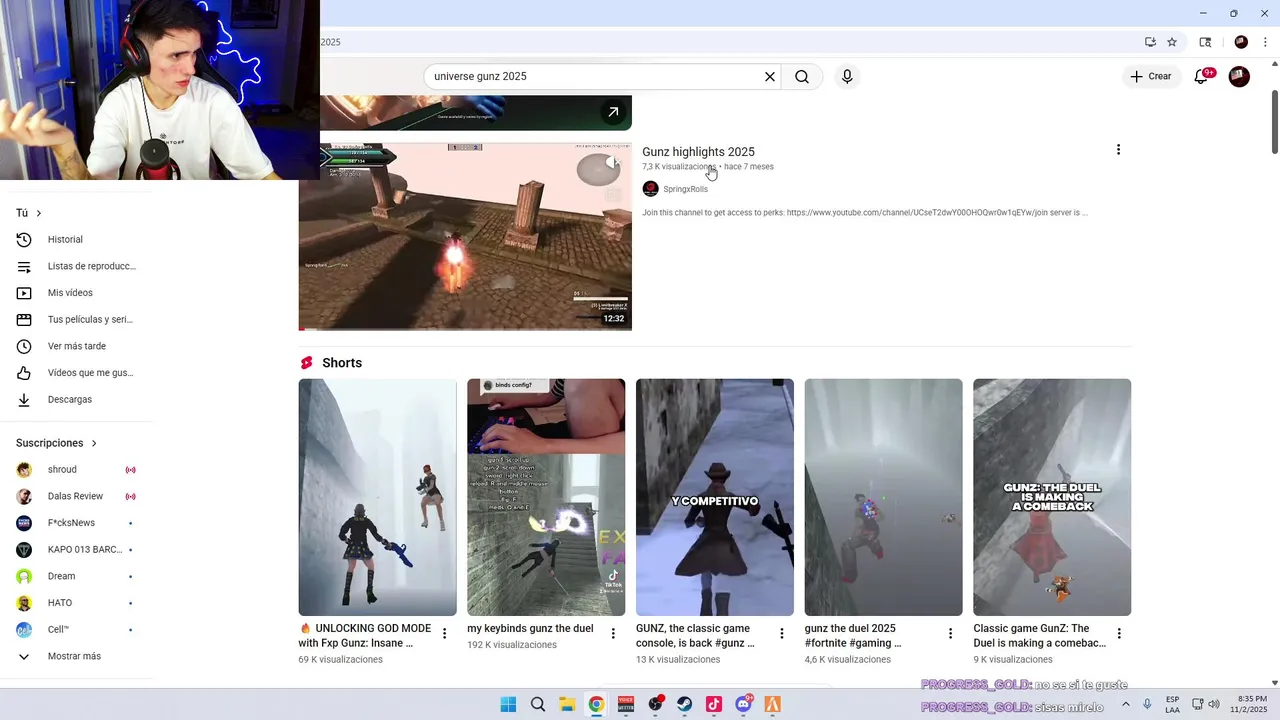Screen dimensions: 1280x720
Task: Open VoiceMeeter from taskbar
Action: click(x=626, y=704)
